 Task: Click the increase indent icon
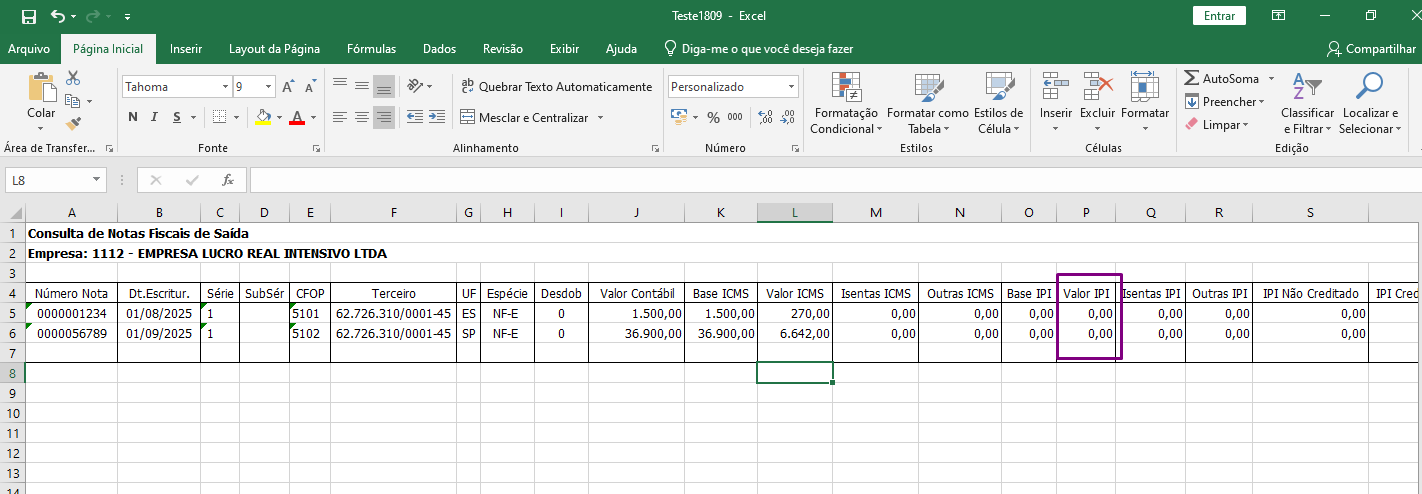[439, 118]
